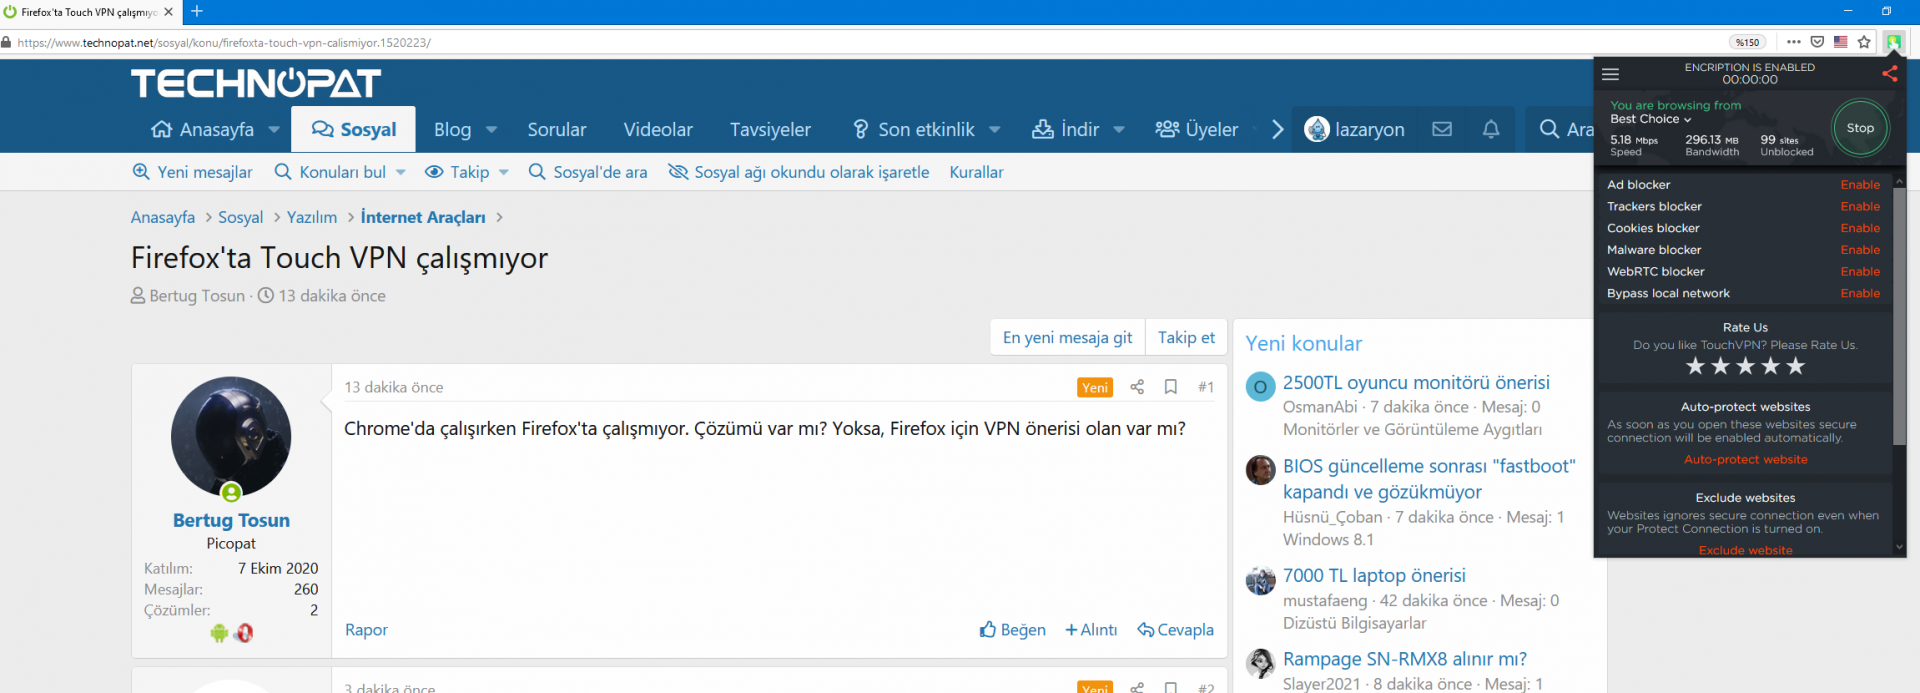Open the Üyeler menu
The image size is (1920, 693).
click(1196, 129)
